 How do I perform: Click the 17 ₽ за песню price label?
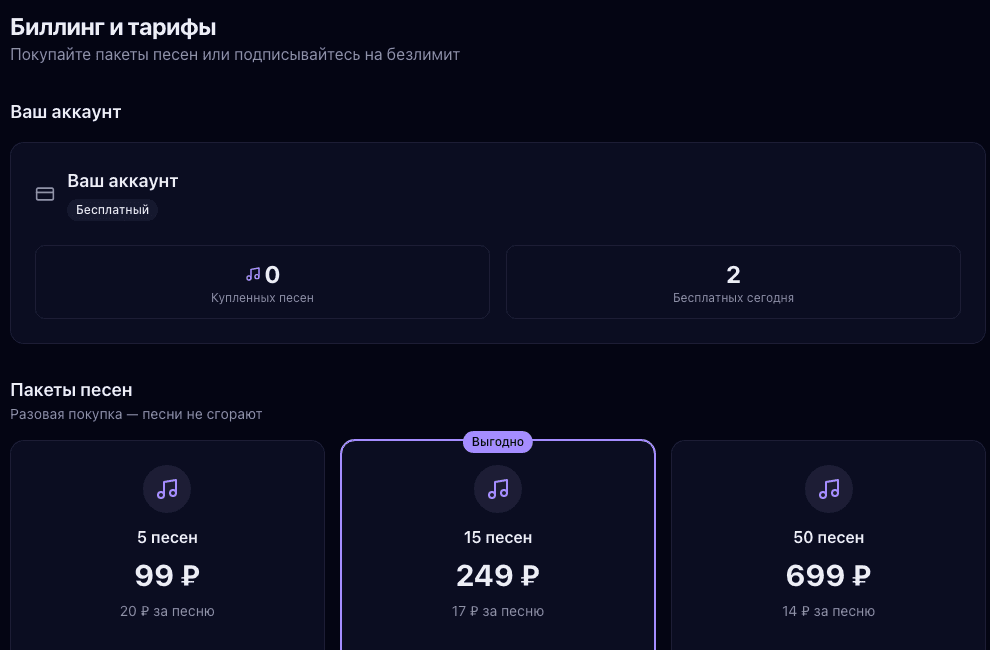point(498,610)
